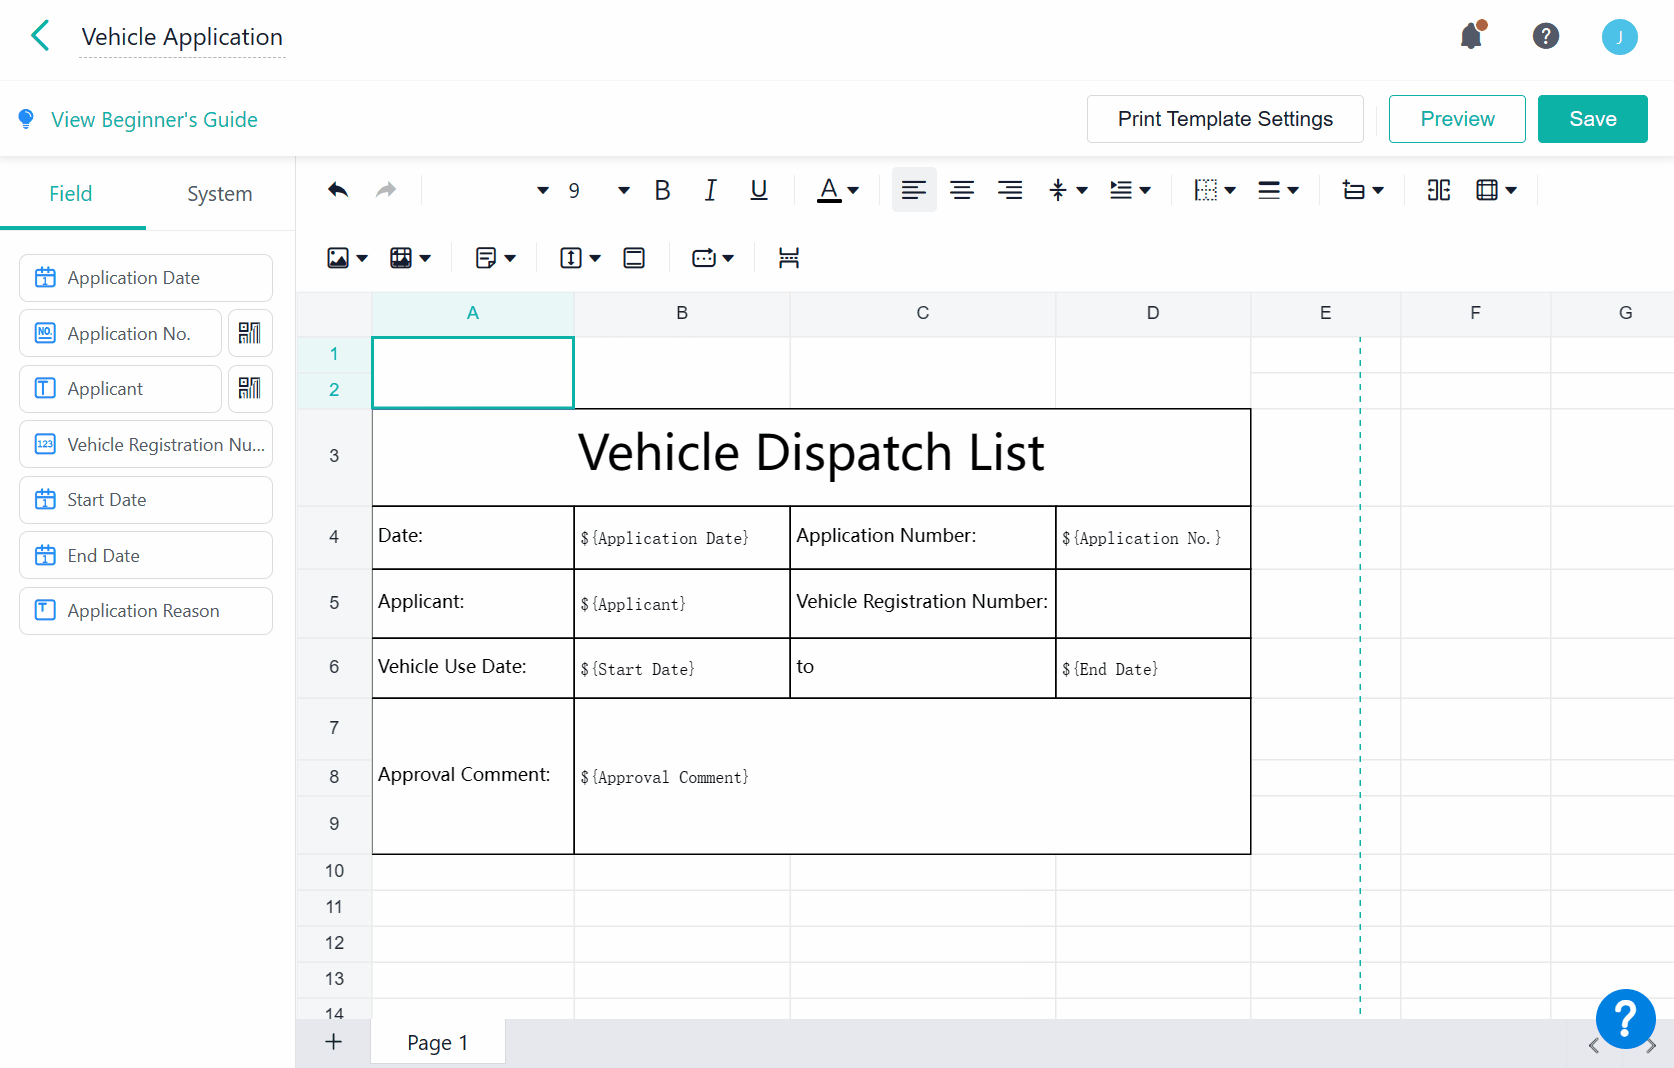Click the Preview button

pyautogui.click(x=1456, y=119)
